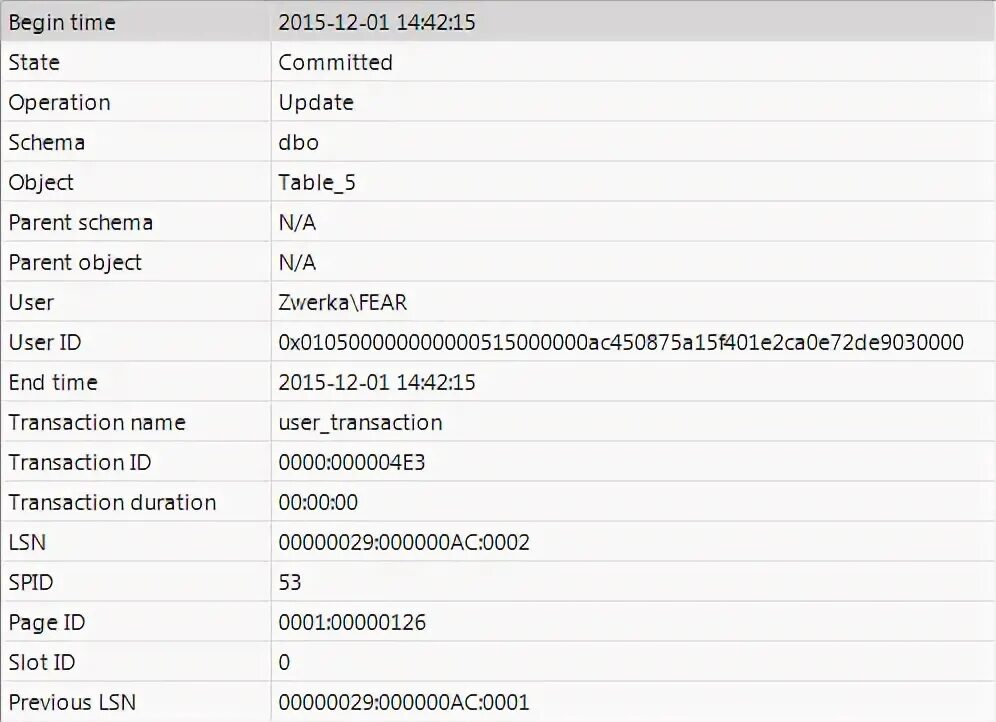The width and height of the screenshot is (996, 722).
Task: Select the 'Page ID' property label
Action: tap(46, 622)
